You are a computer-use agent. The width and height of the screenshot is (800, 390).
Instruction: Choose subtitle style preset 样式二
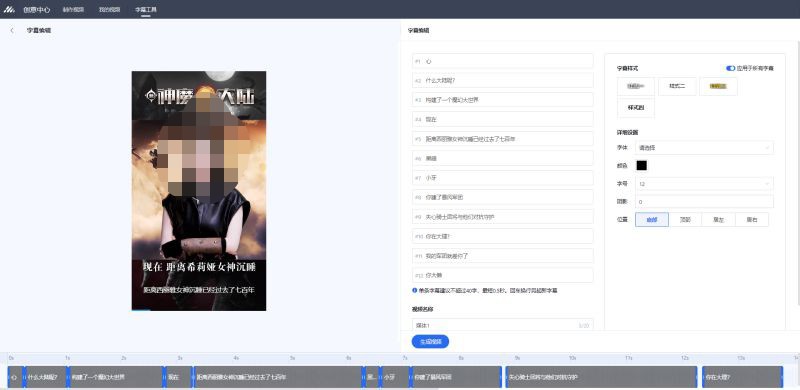click(x=677, y=86)
